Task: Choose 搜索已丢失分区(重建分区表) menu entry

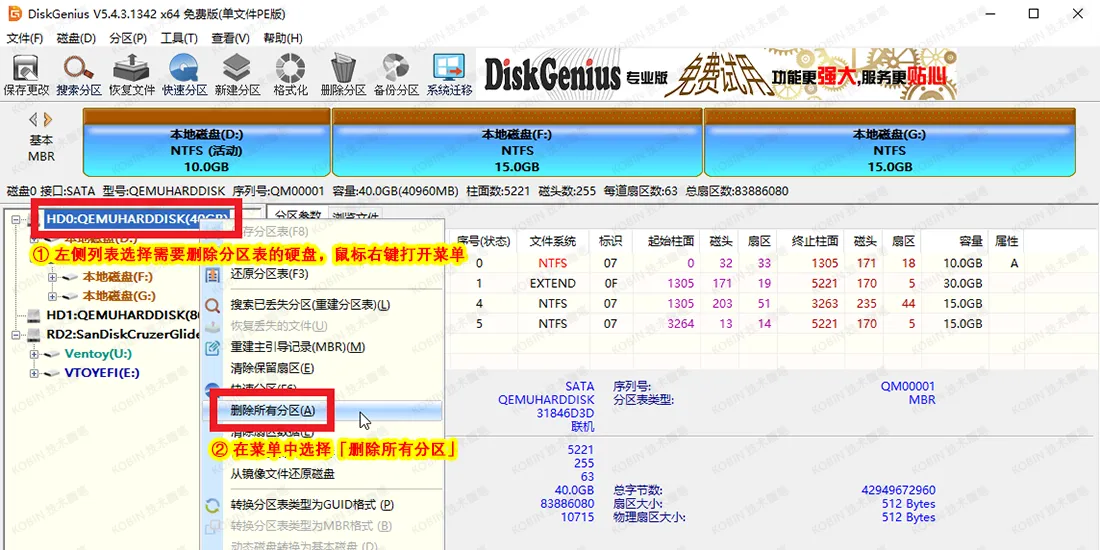Action: tap(321, 305)
